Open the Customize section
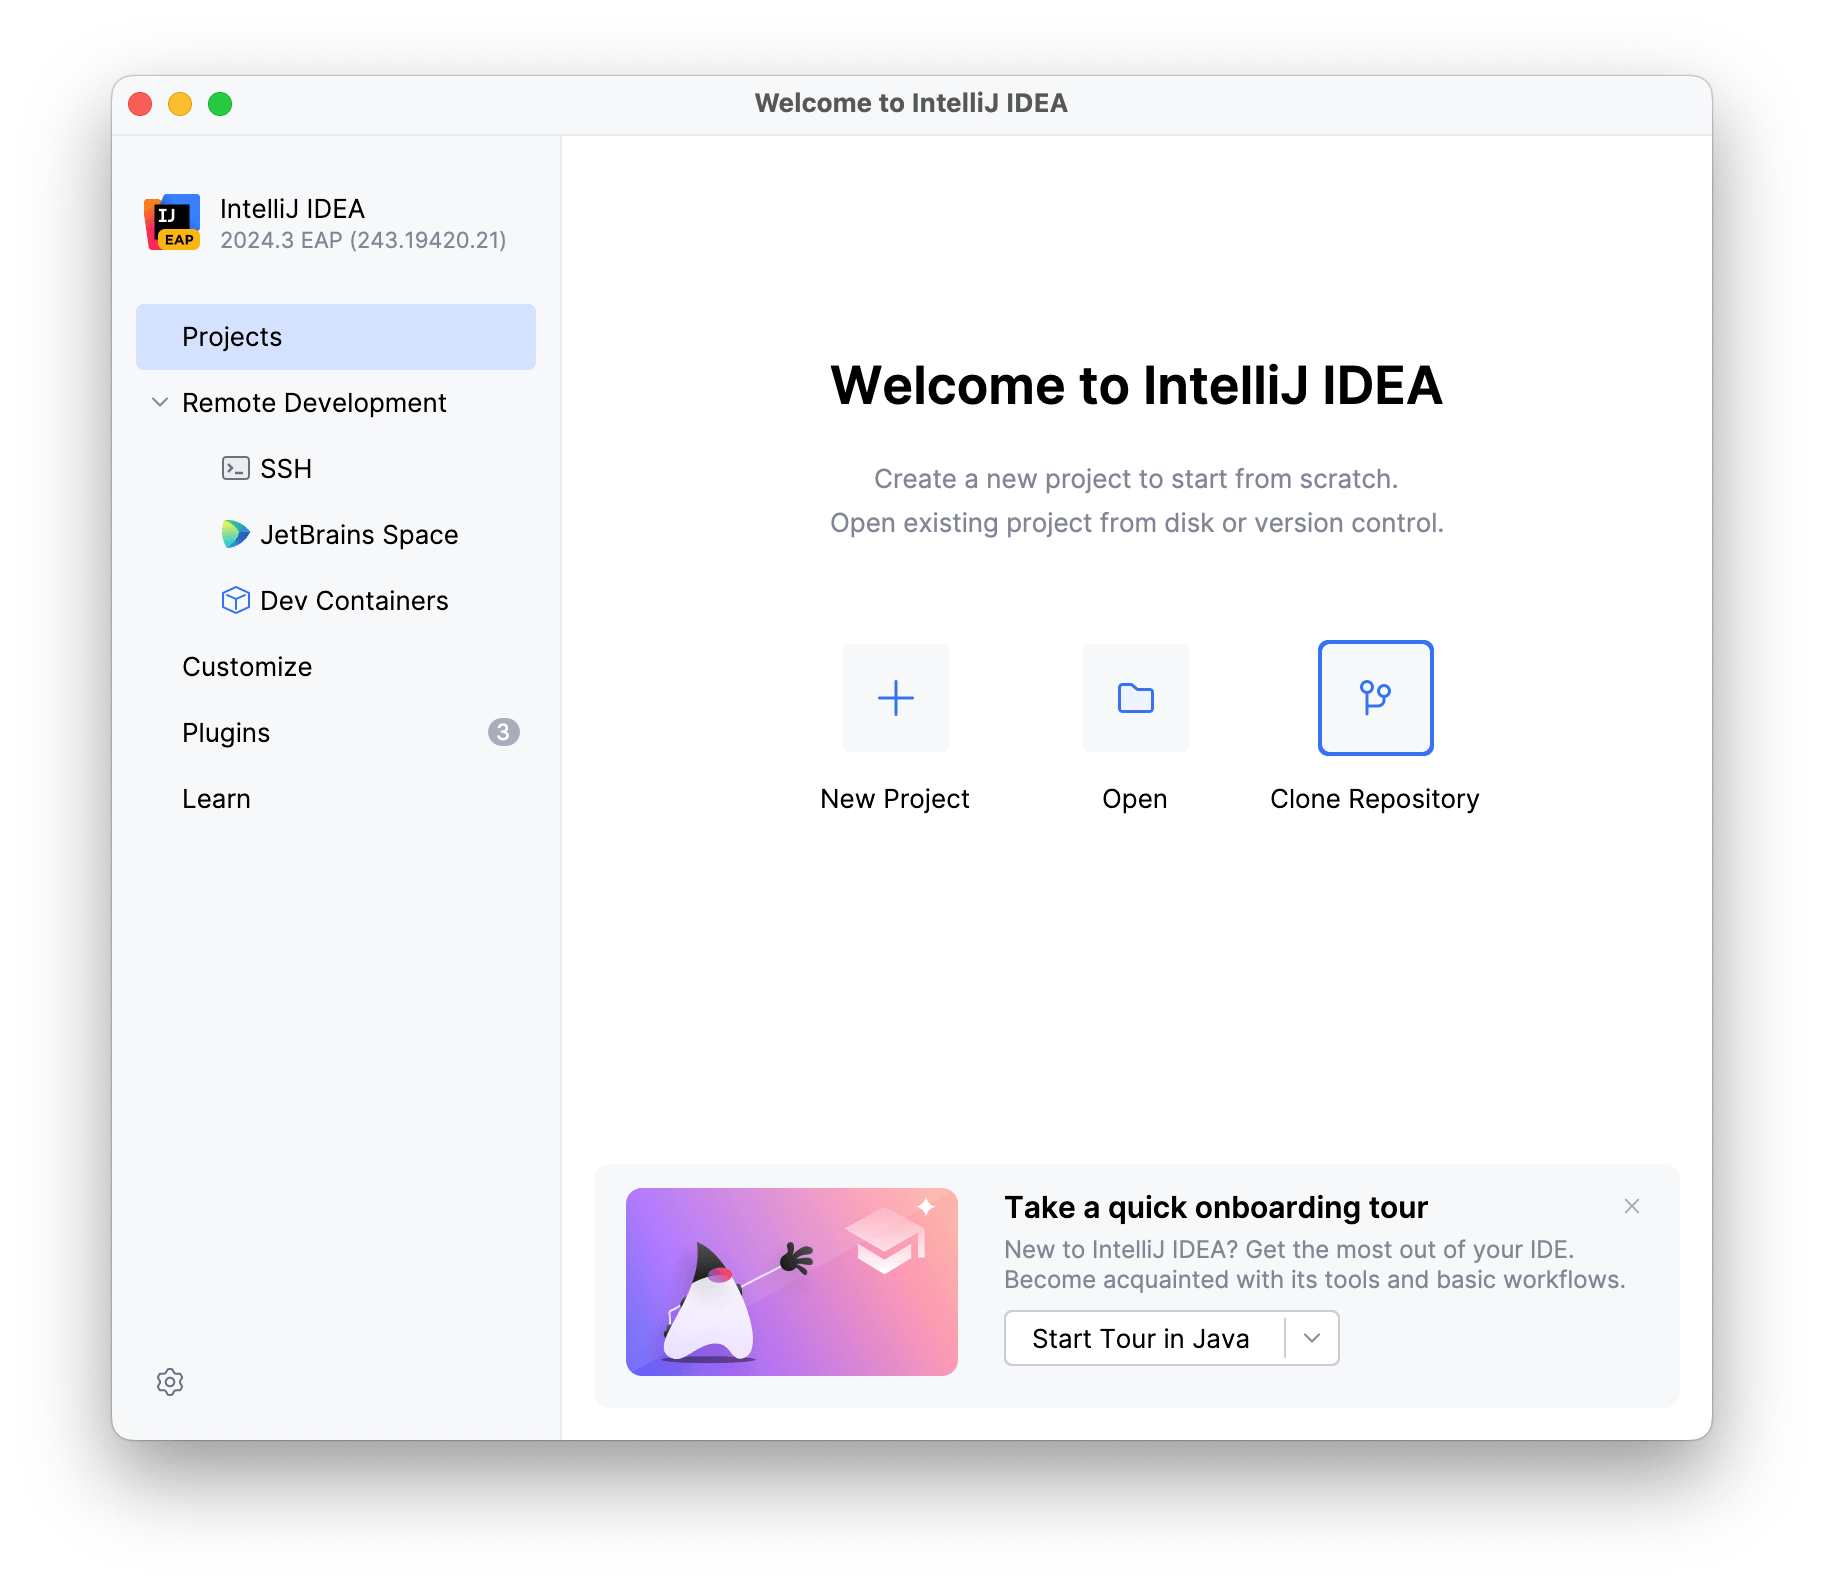 pos(336,667)
